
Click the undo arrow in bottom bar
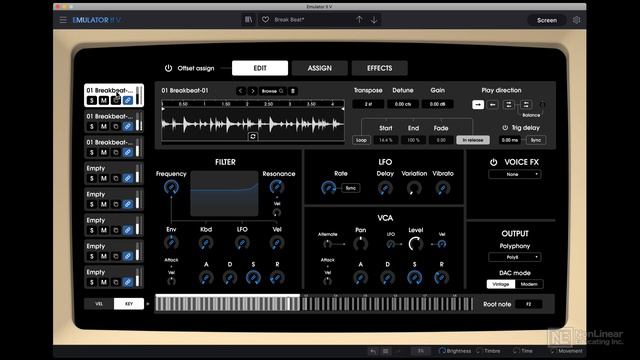373,351
